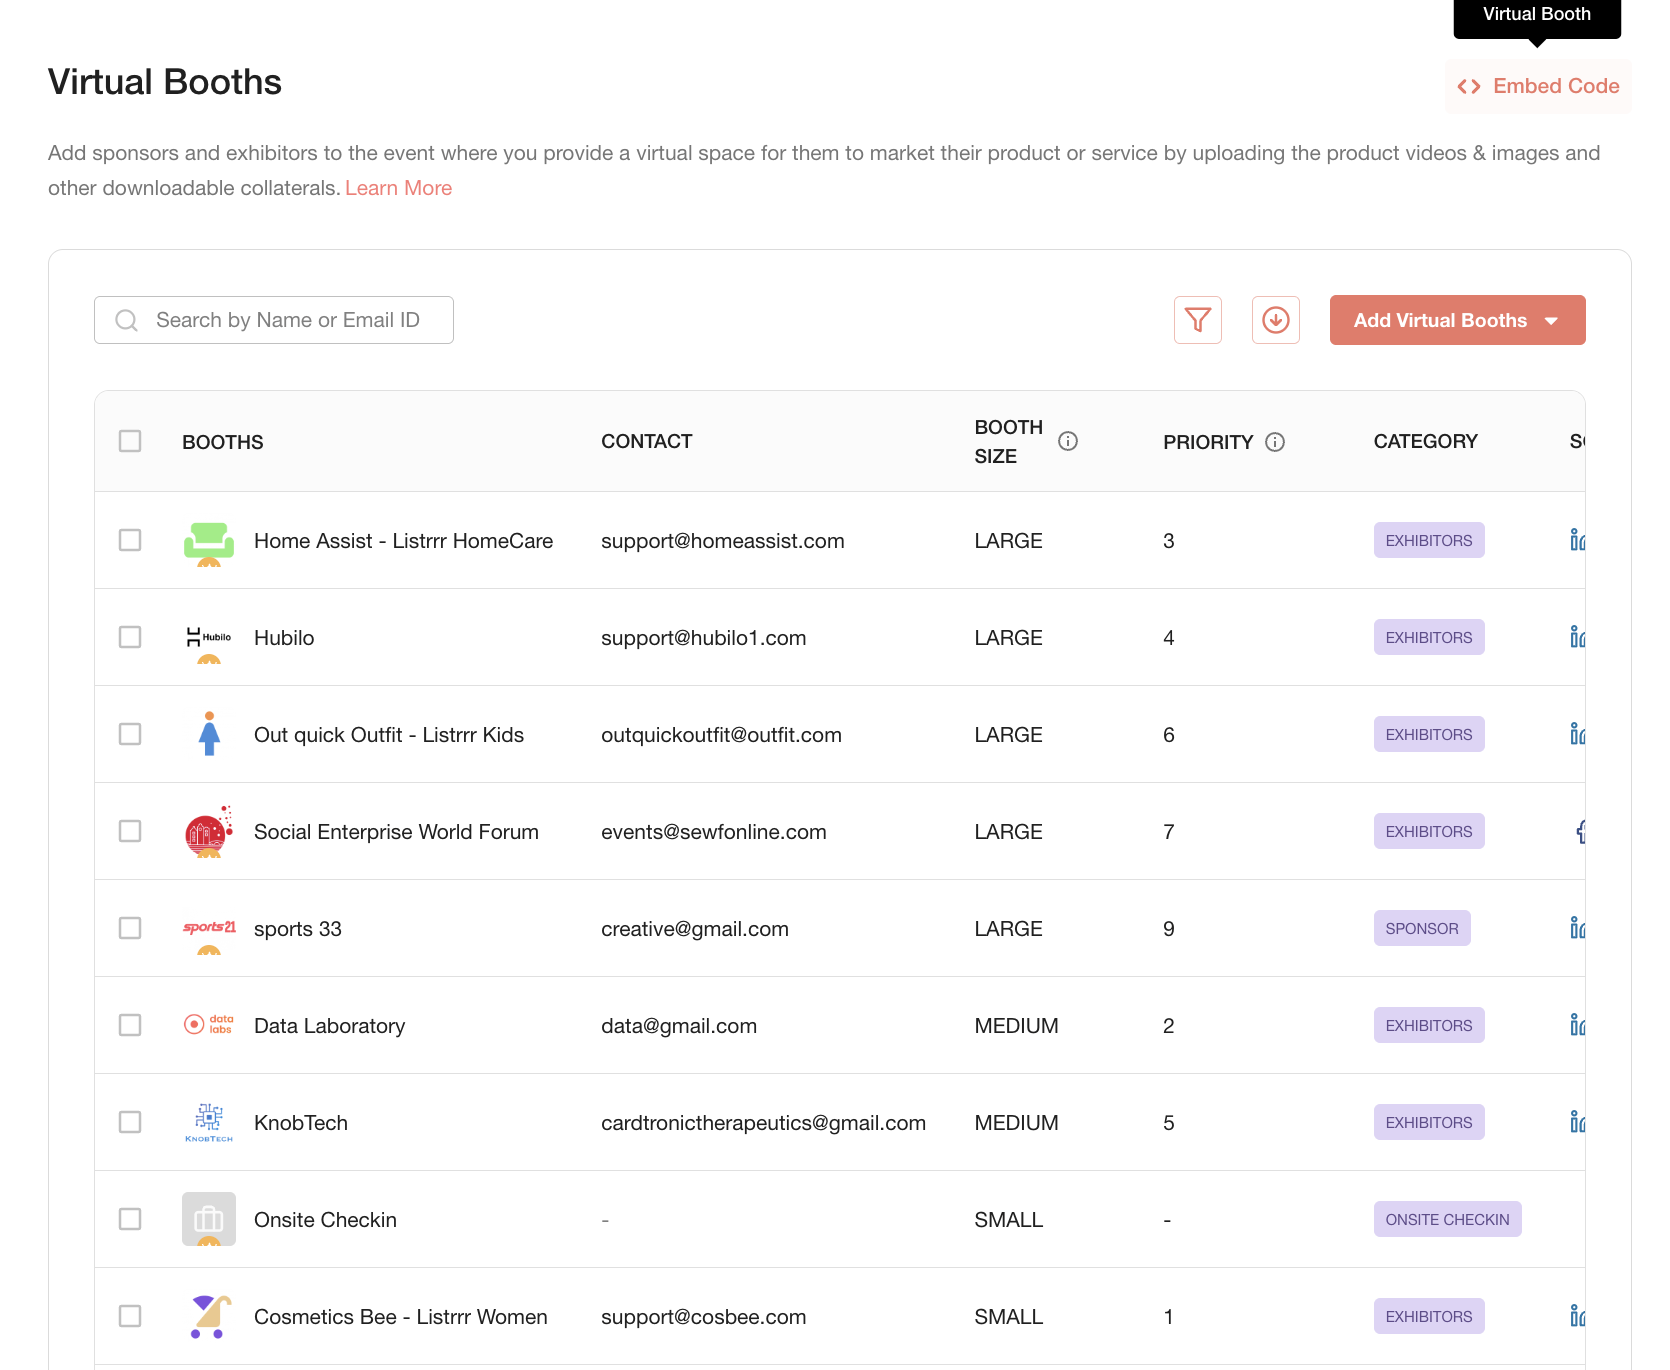The height and width of the screenshot is (1370, 1670).
Task: Click the Data Laboratory booth logo
Action: [209, 1026]
